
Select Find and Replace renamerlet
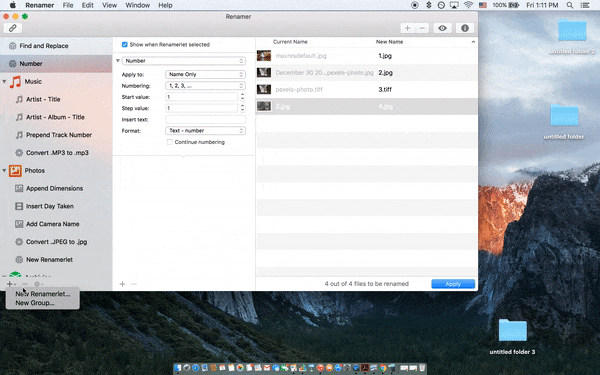pyautogui.click(x=56, y=46)
